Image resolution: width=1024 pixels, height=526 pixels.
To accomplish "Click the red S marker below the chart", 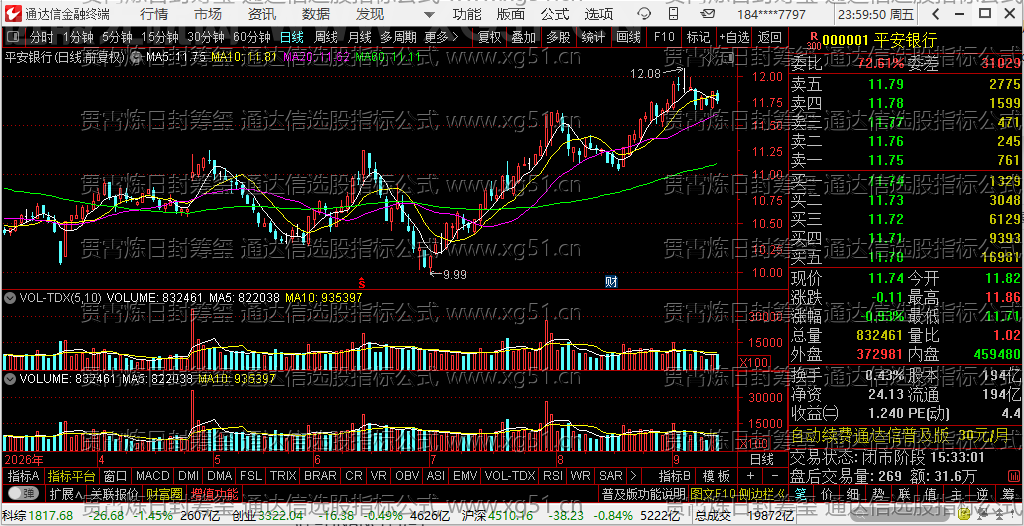I will [360, 282].
